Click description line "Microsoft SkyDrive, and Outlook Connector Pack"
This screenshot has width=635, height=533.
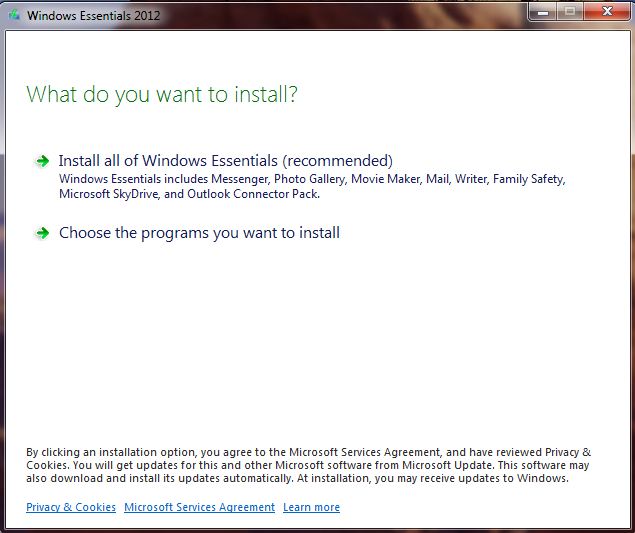(x=189, y=194)
